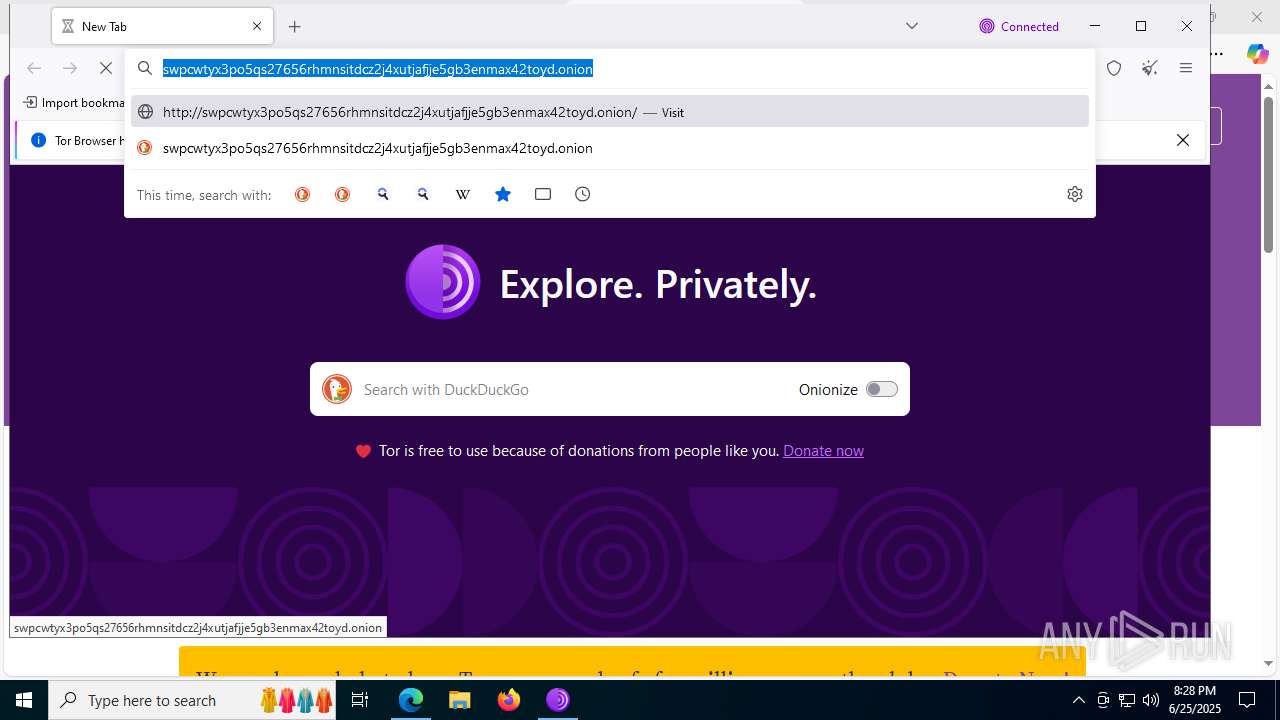This screenshot has height=720, width=1280.
Task: Open File Explorer from the taskbar
Action: [460, 700]
